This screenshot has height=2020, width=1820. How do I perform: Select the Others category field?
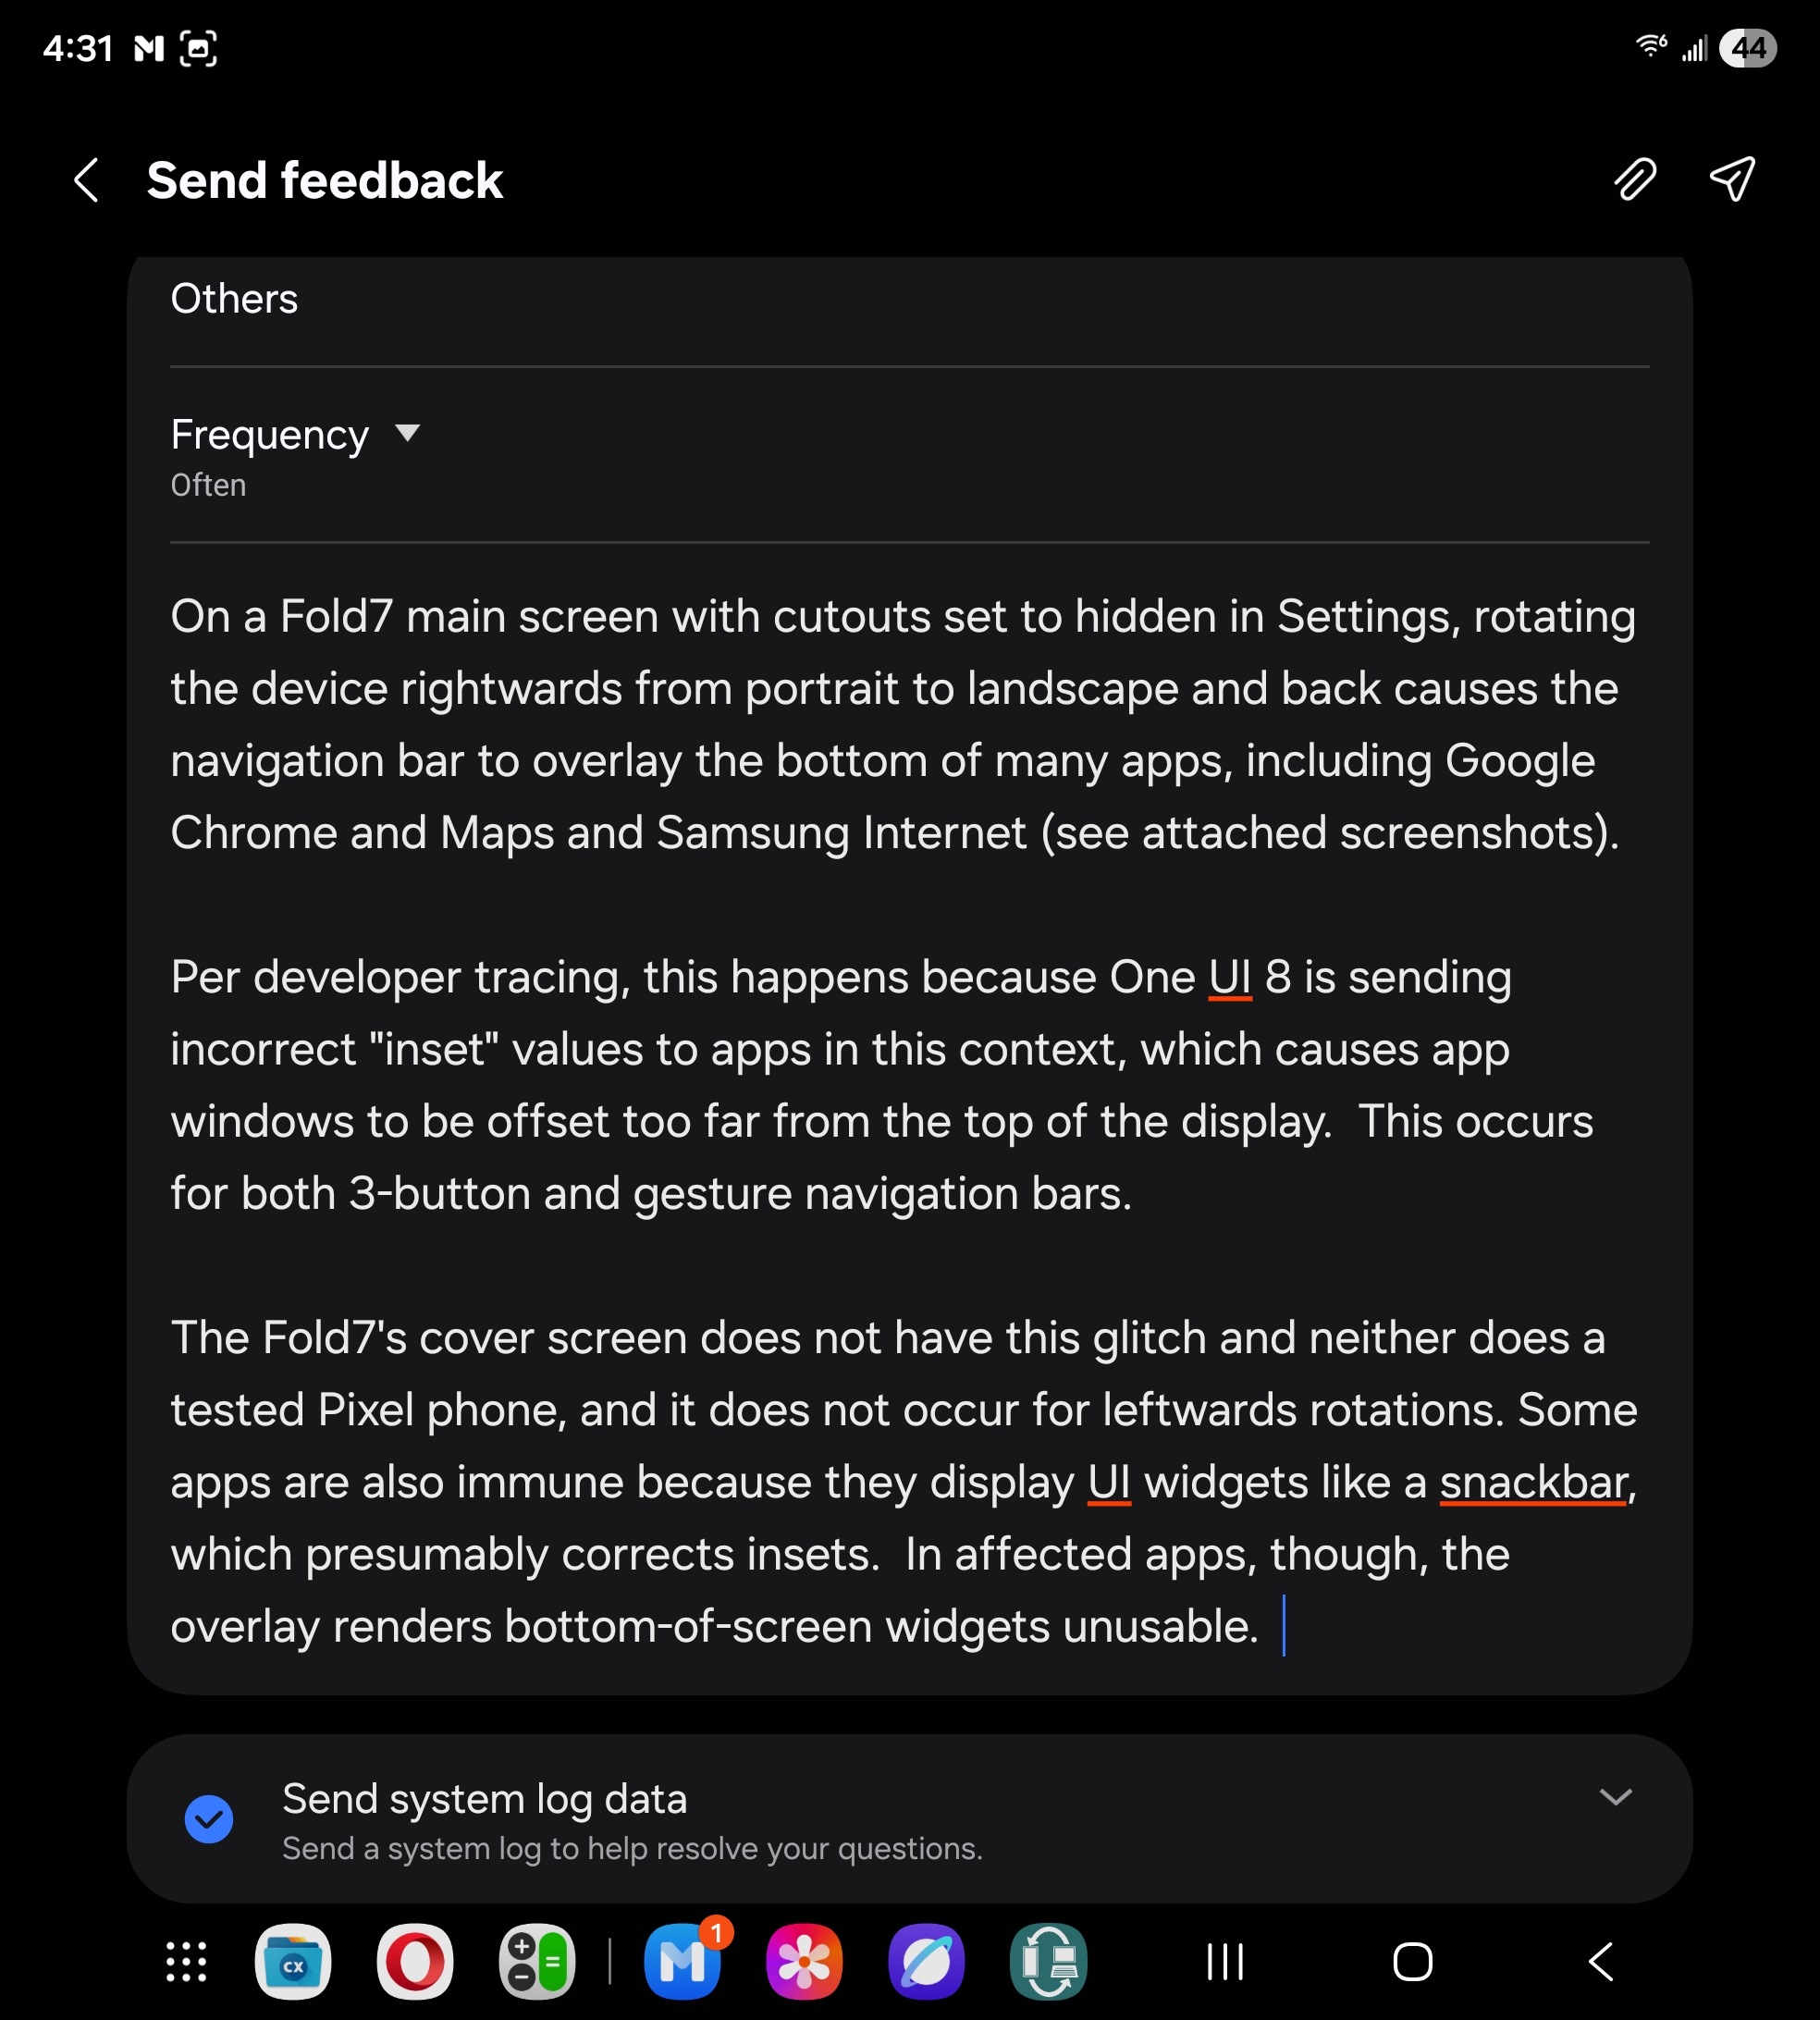234,299
